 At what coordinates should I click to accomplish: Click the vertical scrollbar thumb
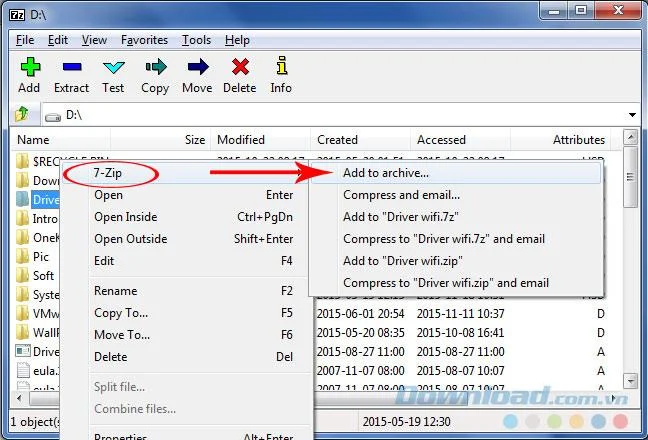pyautogui.click(x=630, y=176)
